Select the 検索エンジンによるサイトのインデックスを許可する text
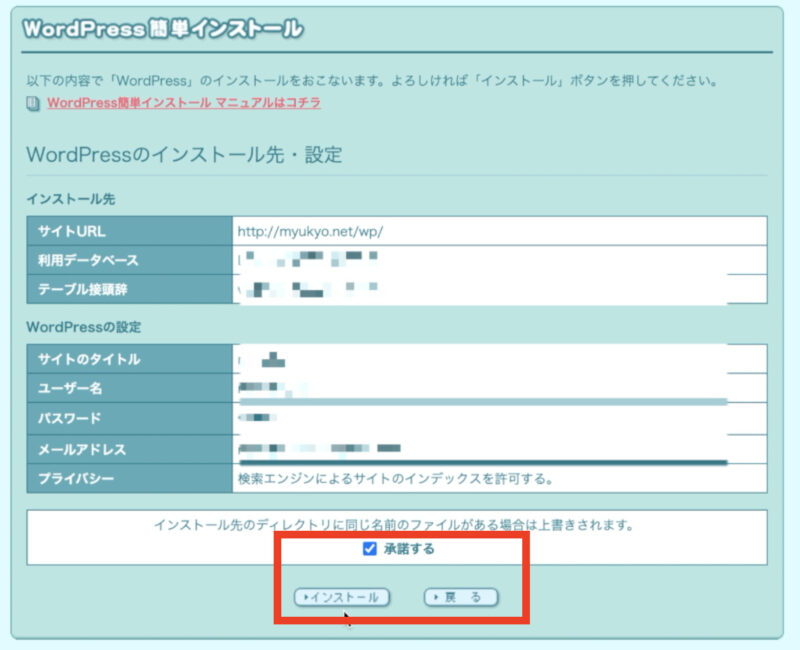This screenshot has height=650, width=800. click(x=395, y=479)
